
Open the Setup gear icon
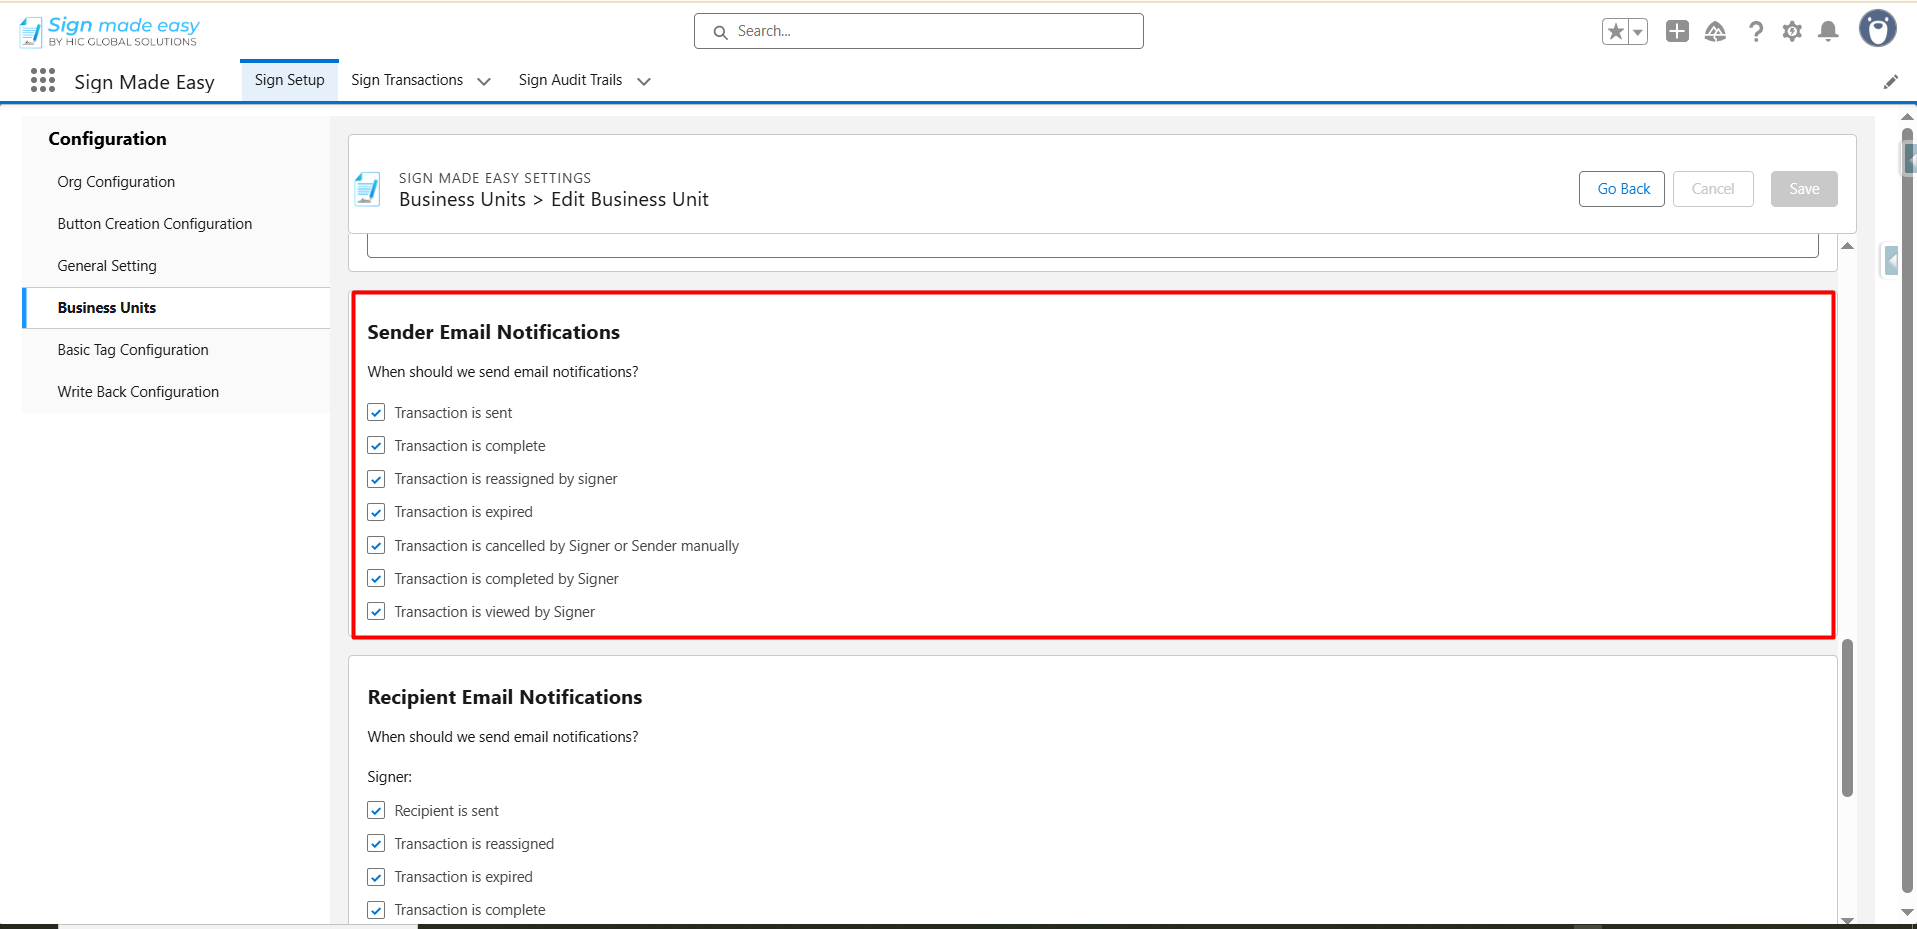(x=1792, y=32)
